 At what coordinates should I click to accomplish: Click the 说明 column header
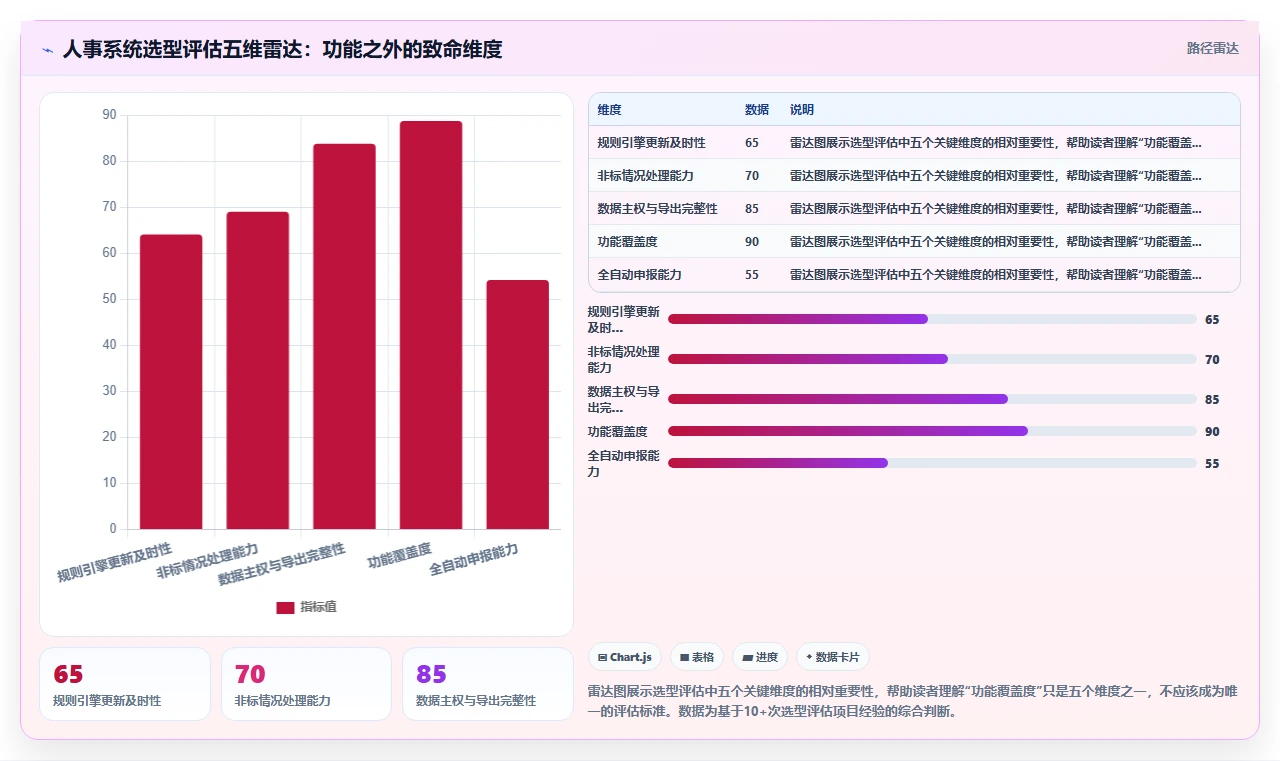pyautogui.click(x=802, y=109)
